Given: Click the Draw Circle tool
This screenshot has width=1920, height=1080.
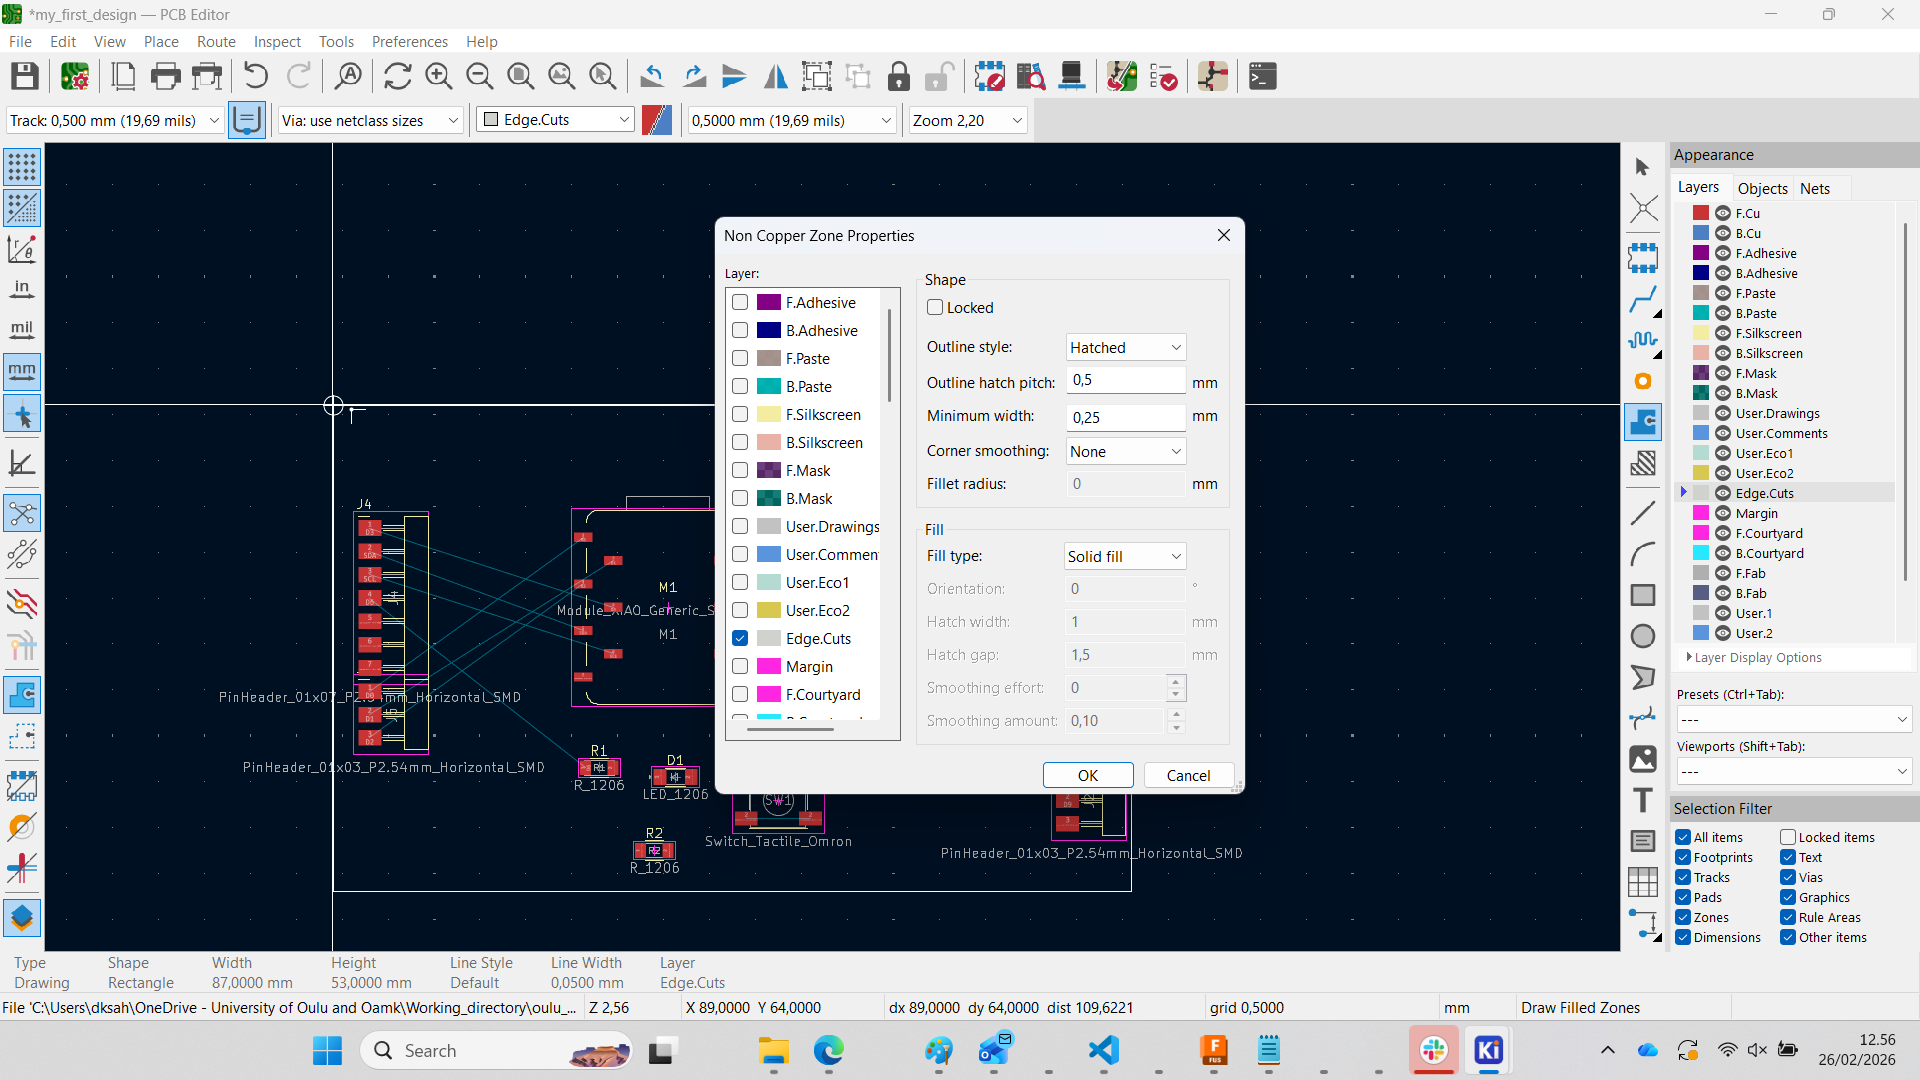Looking at the screenshot, I should point(1642,636).
